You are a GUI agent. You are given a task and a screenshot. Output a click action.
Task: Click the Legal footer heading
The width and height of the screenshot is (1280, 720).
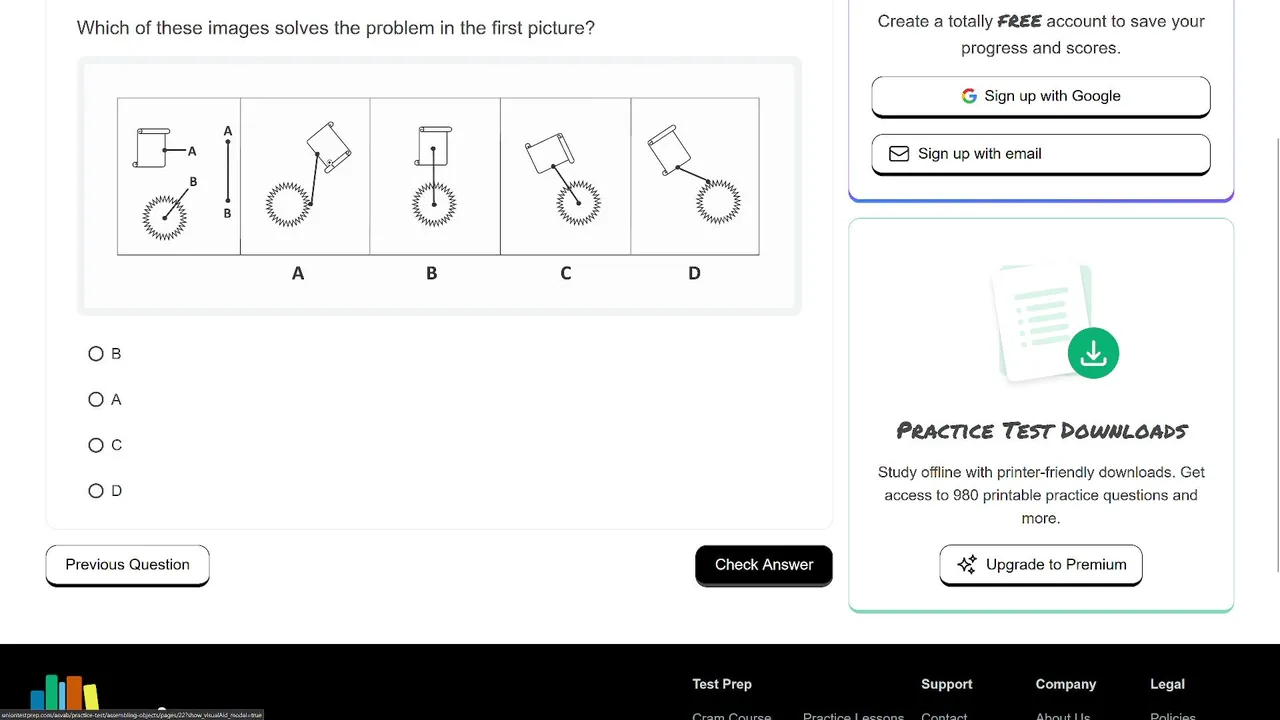[x=1167, y=684]
